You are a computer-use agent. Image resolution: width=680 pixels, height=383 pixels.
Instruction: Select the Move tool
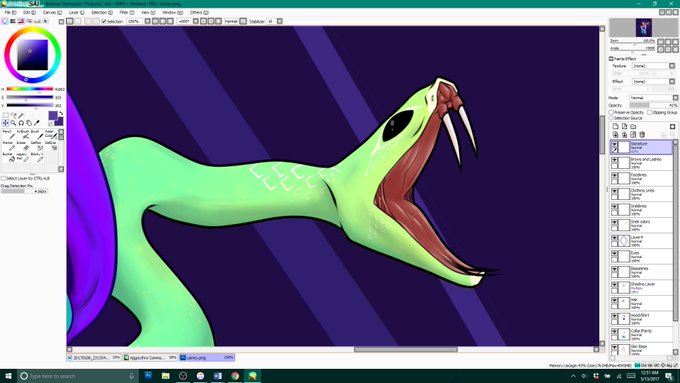(x=6, y=123)
